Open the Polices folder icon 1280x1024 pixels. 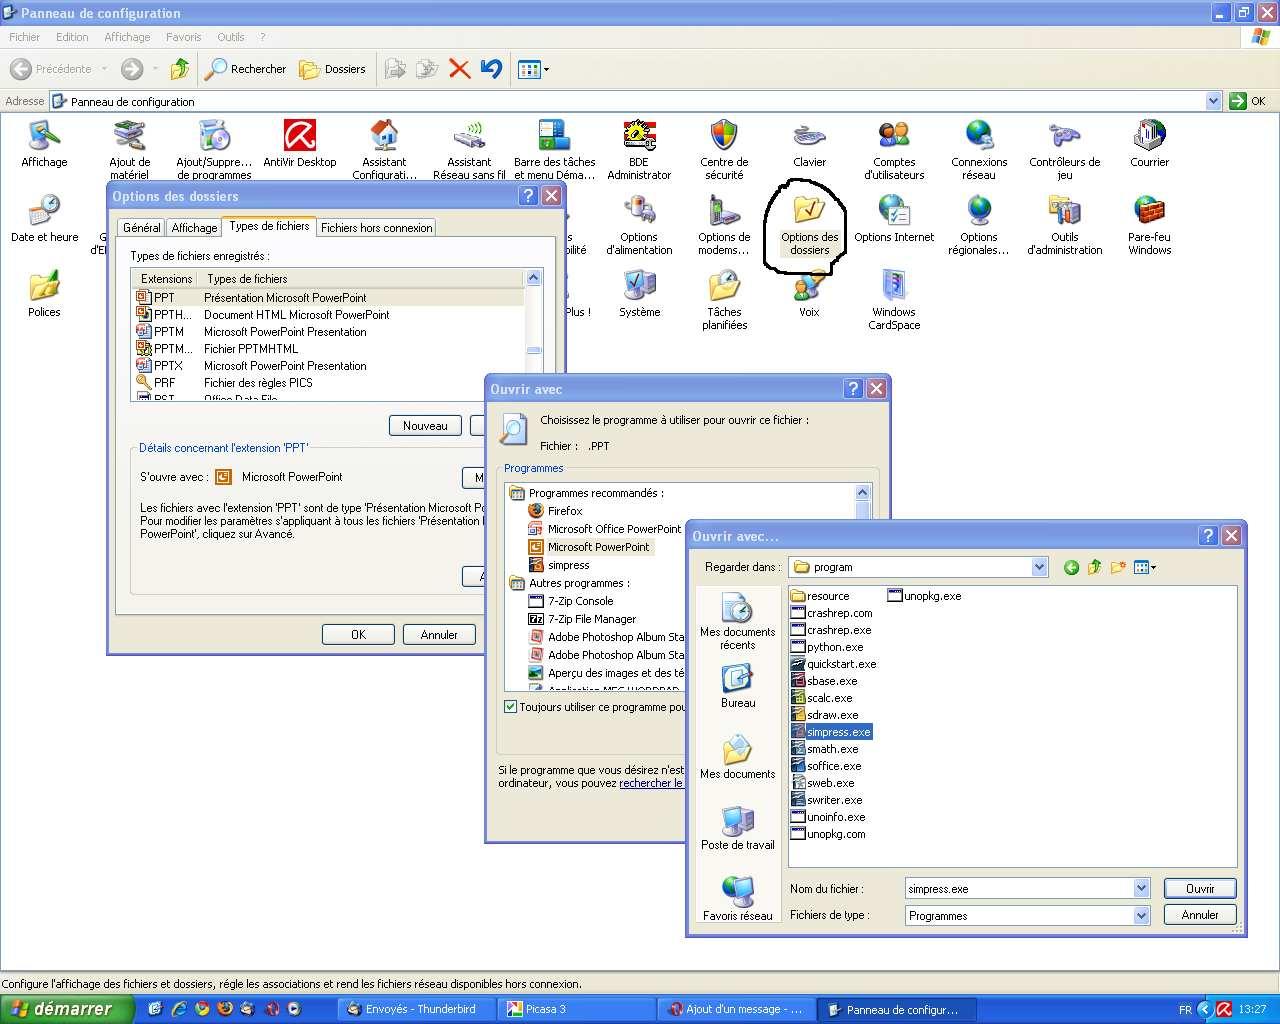click(44, 294)
